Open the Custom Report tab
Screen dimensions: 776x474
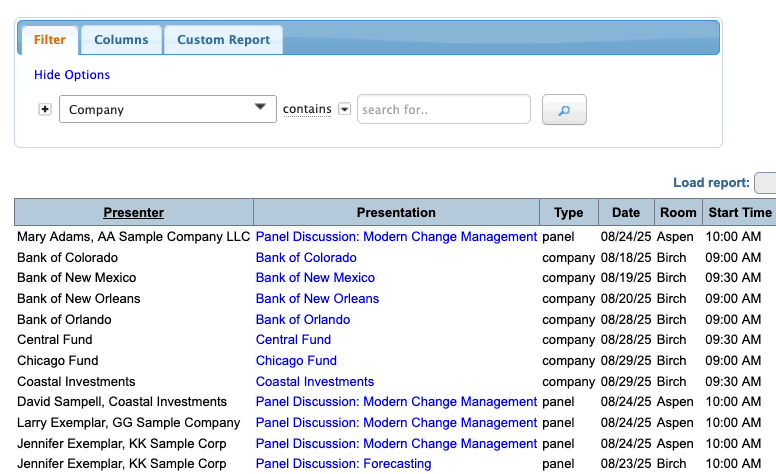tap(223, 40)
